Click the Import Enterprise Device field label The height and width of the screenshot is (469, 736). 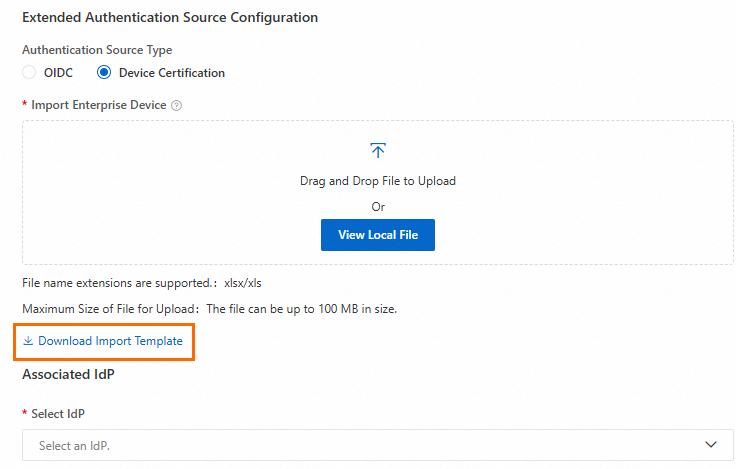[98, 105]
